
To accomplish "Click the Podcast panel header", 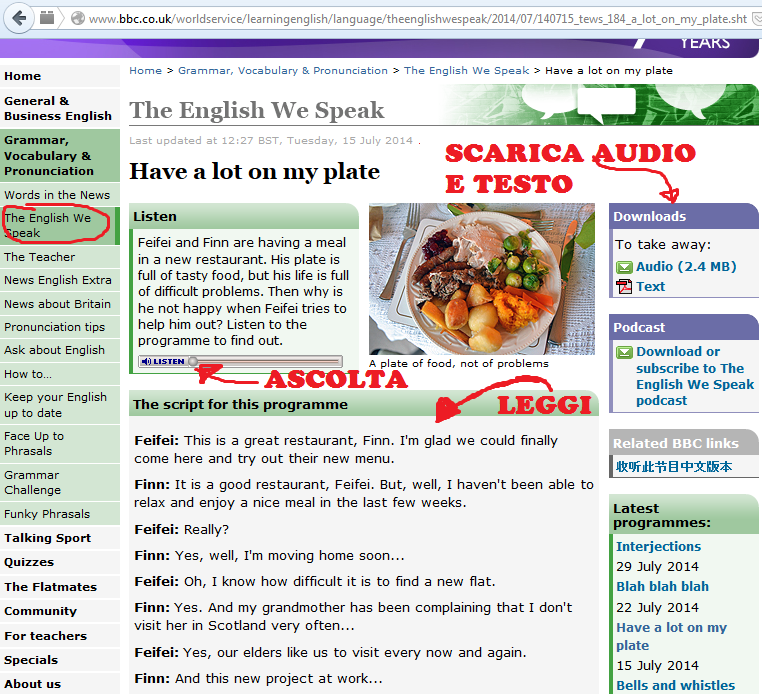I will point(684,327).
